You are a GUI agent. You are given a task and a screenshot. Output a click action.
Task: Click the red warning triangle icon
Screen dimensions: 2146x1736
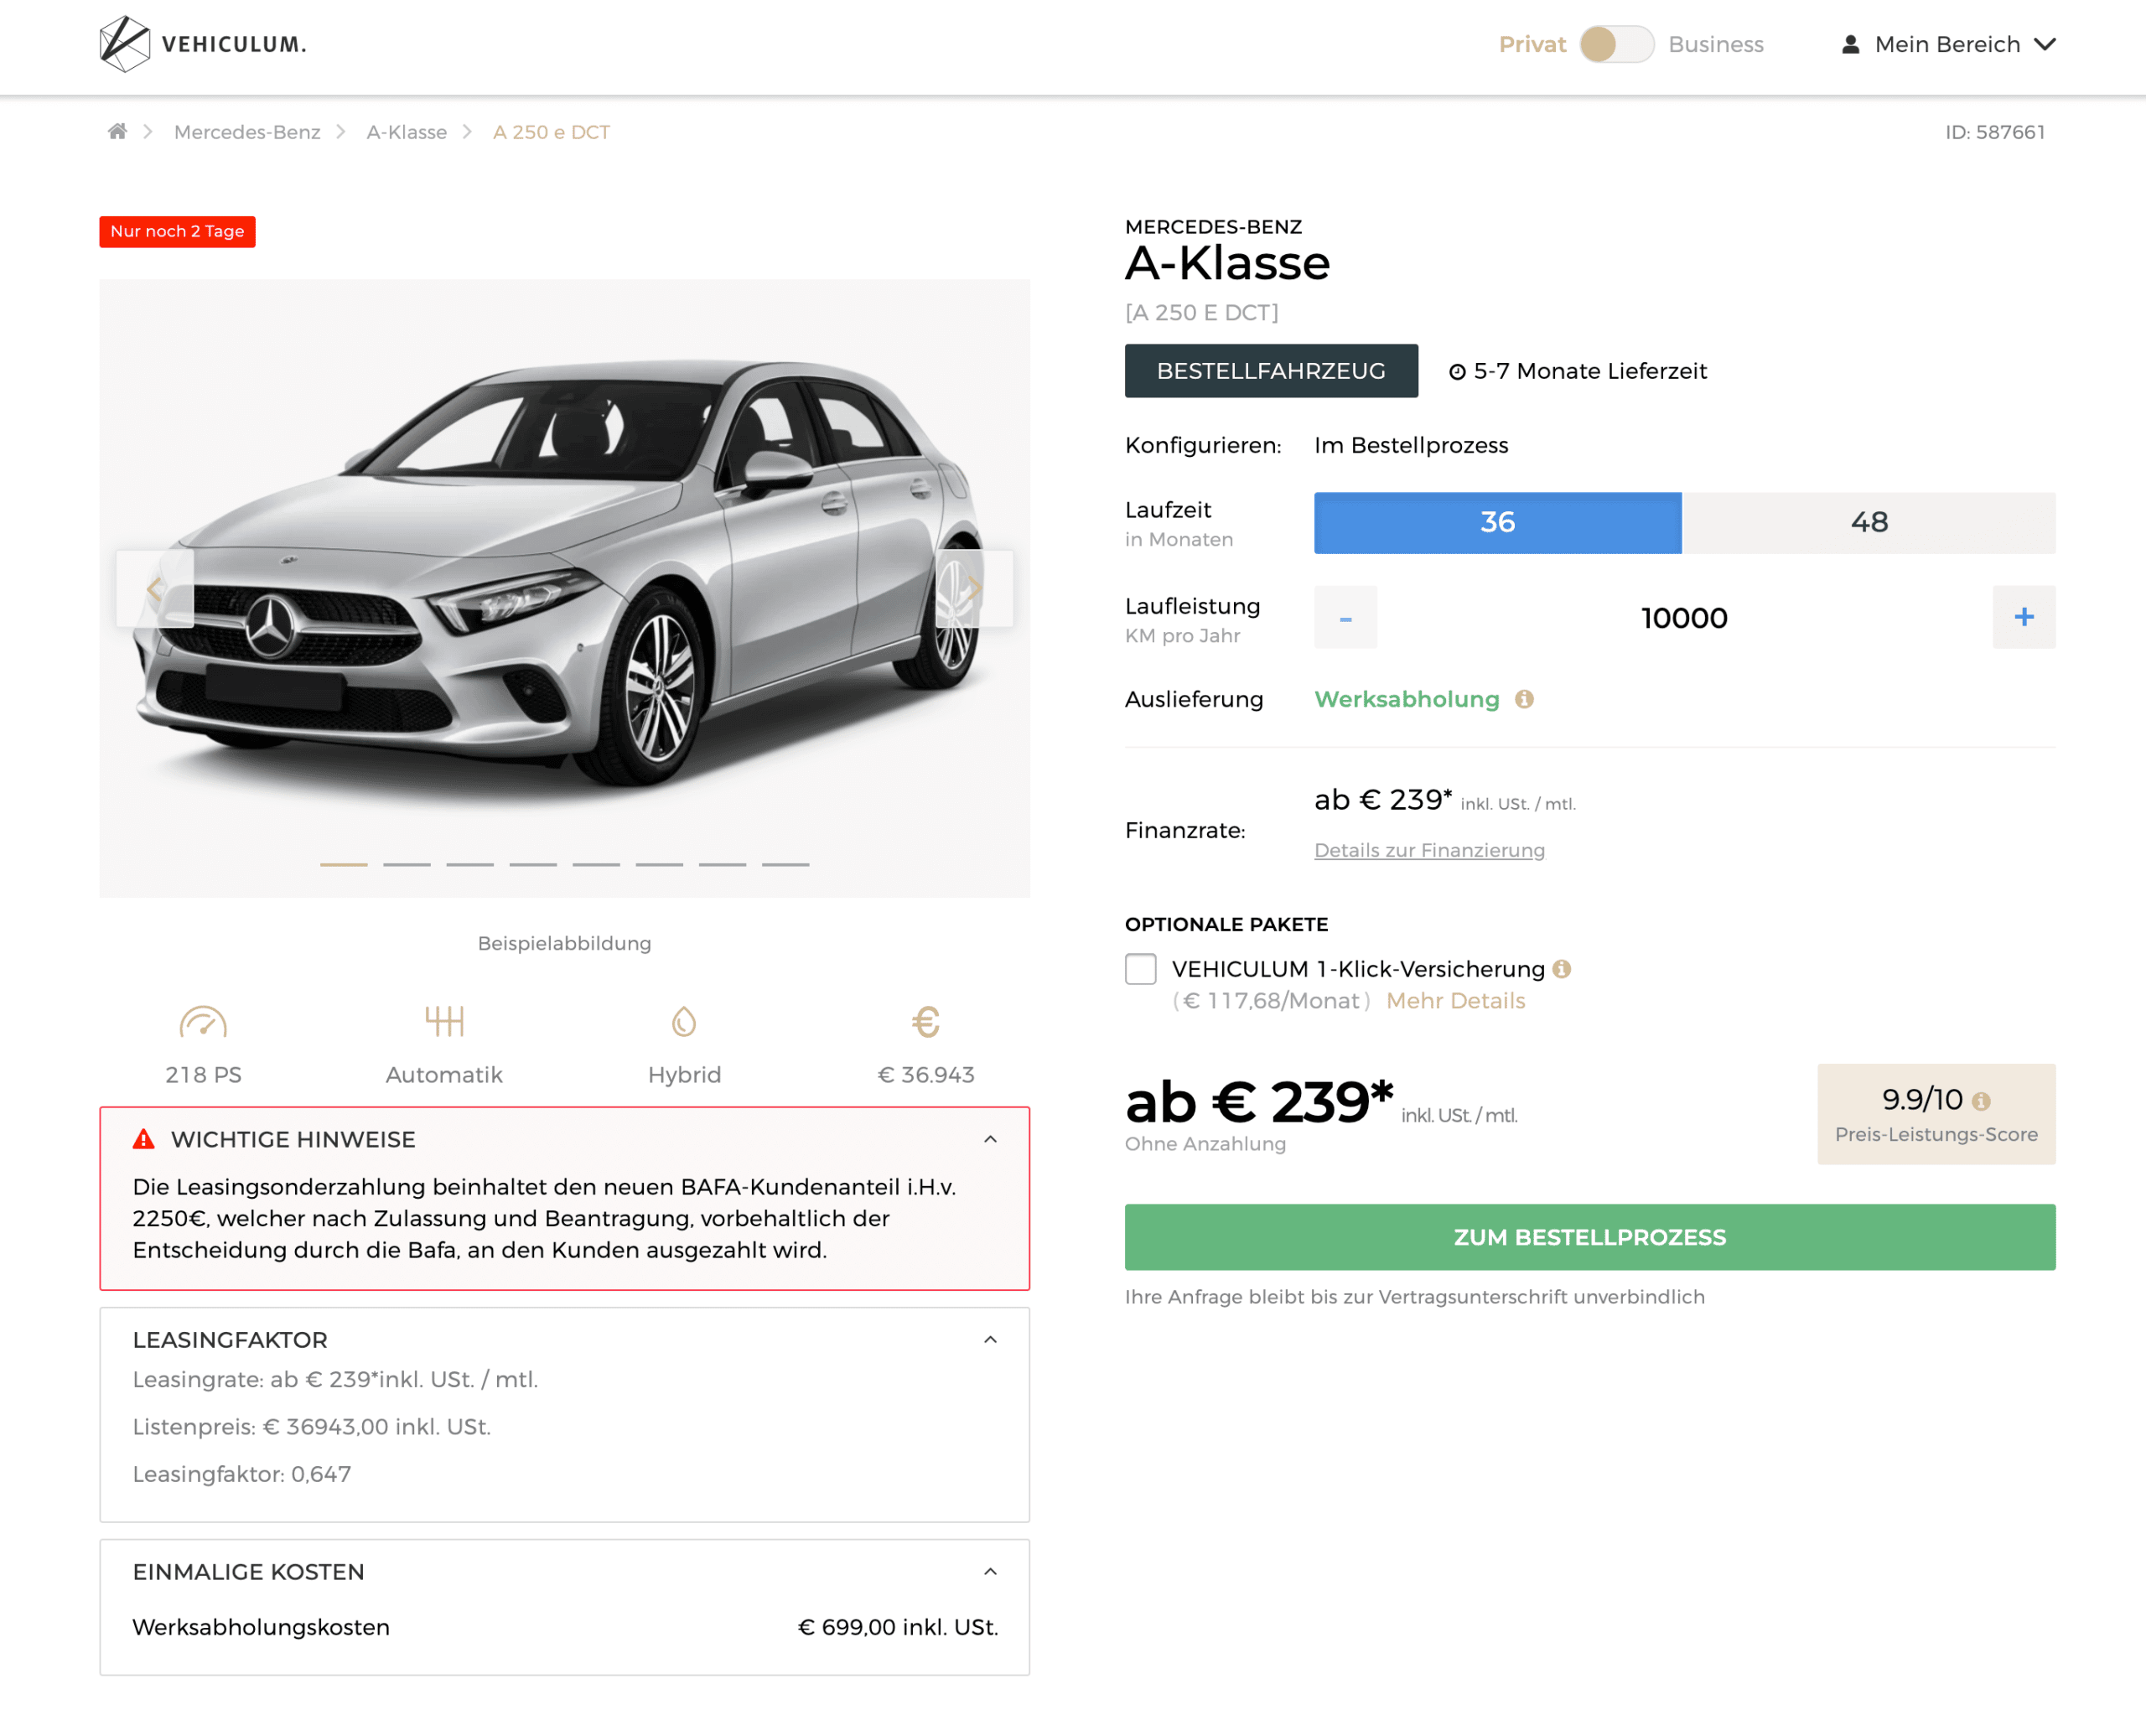coord(144,1139)
